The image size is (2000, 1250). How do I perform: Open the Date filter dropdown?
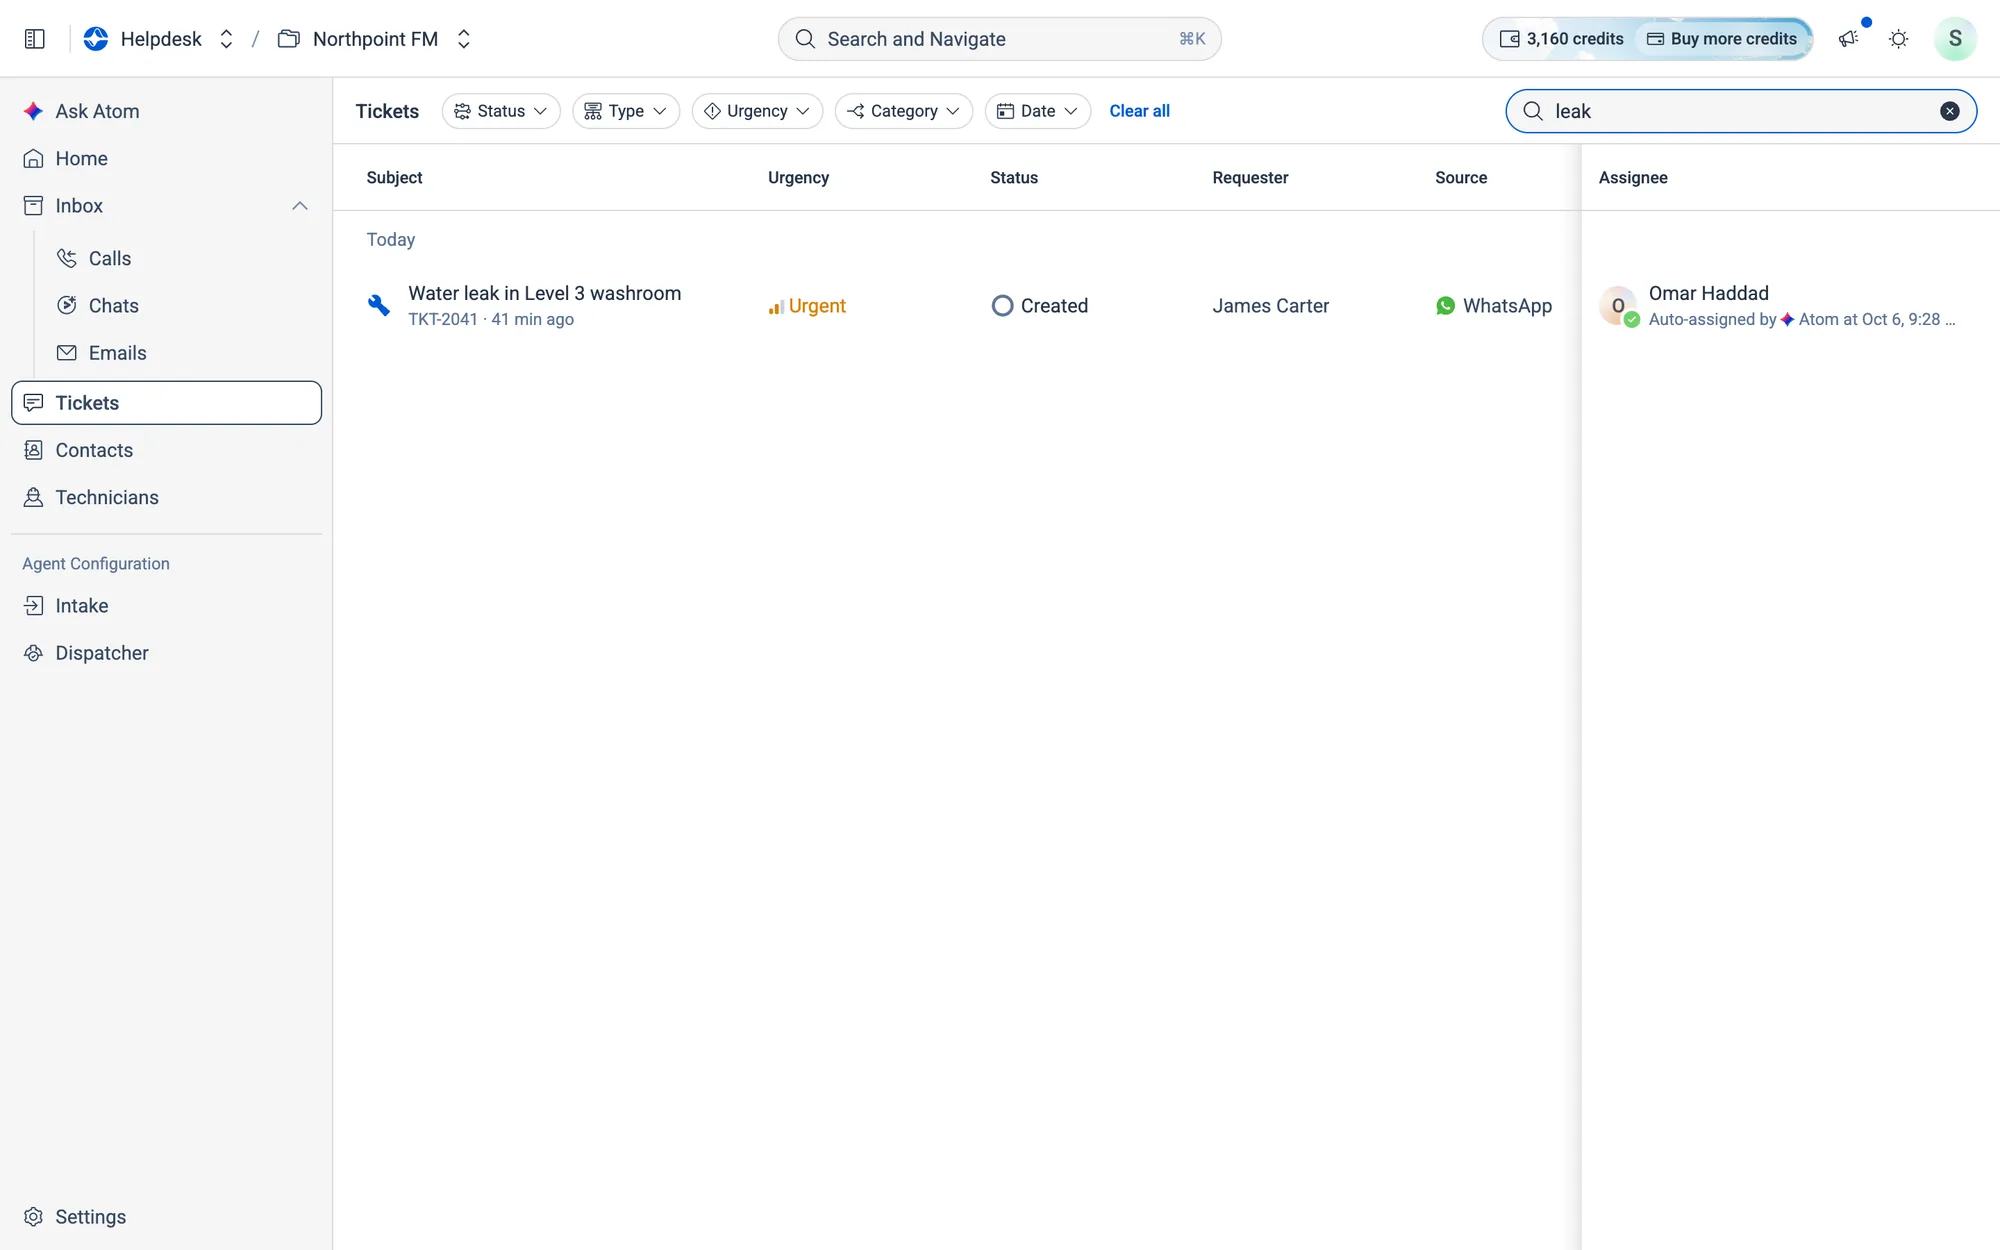coord(1038,111)
